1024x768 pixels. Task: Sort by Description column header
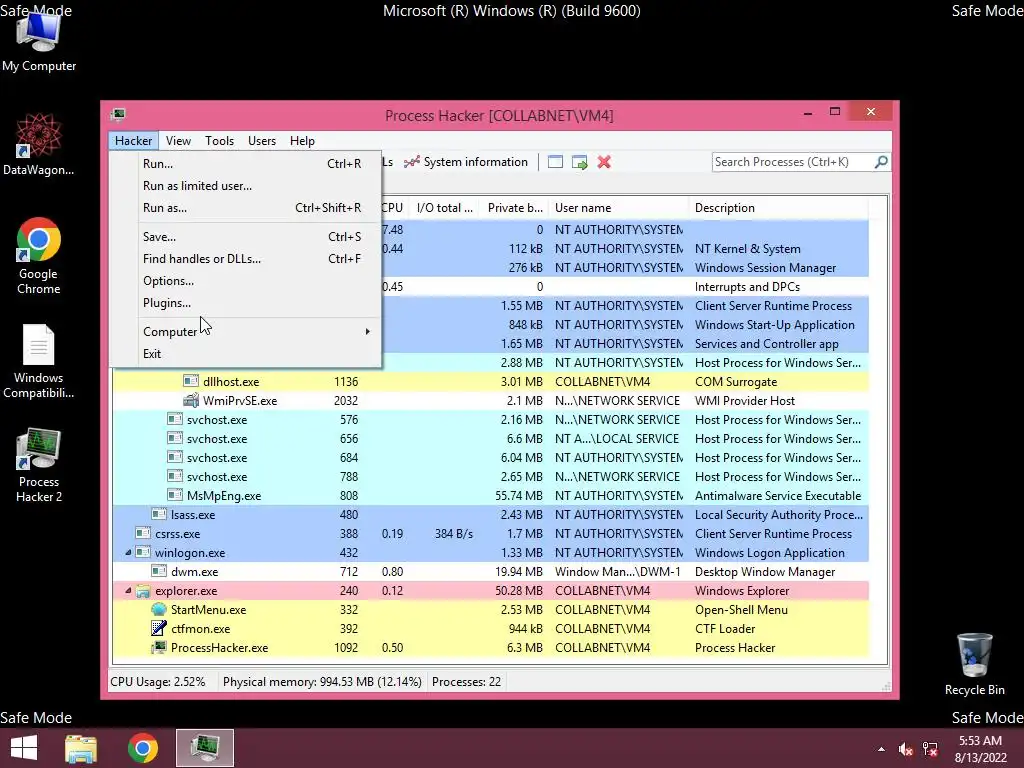pos(778,208)
